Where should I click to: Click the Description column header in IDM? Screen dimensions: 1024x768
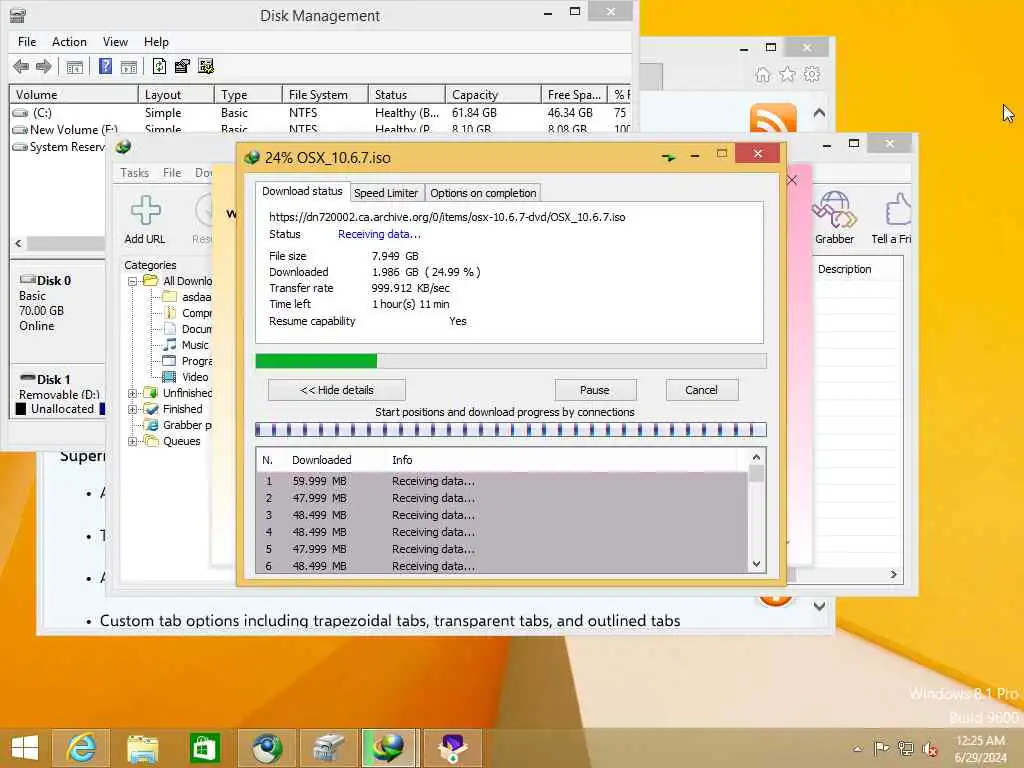tap(844, 269)
